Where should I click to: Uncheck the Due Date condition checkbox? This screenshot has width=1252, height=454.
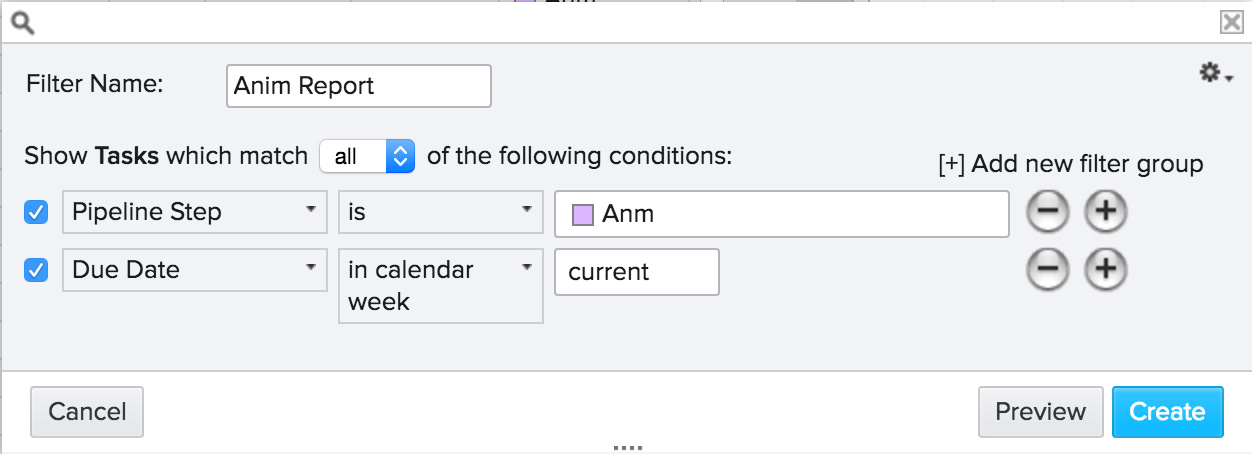(36, 270)
